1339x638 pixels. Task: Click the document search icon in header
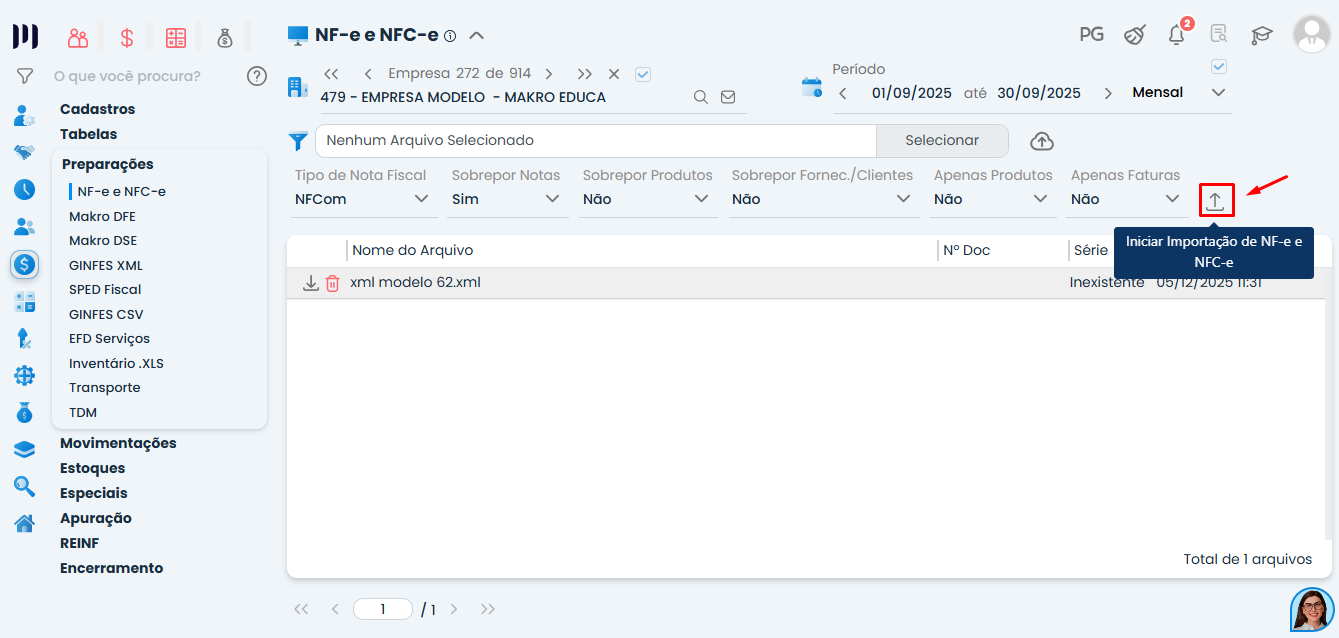(x=1218, y=34)
